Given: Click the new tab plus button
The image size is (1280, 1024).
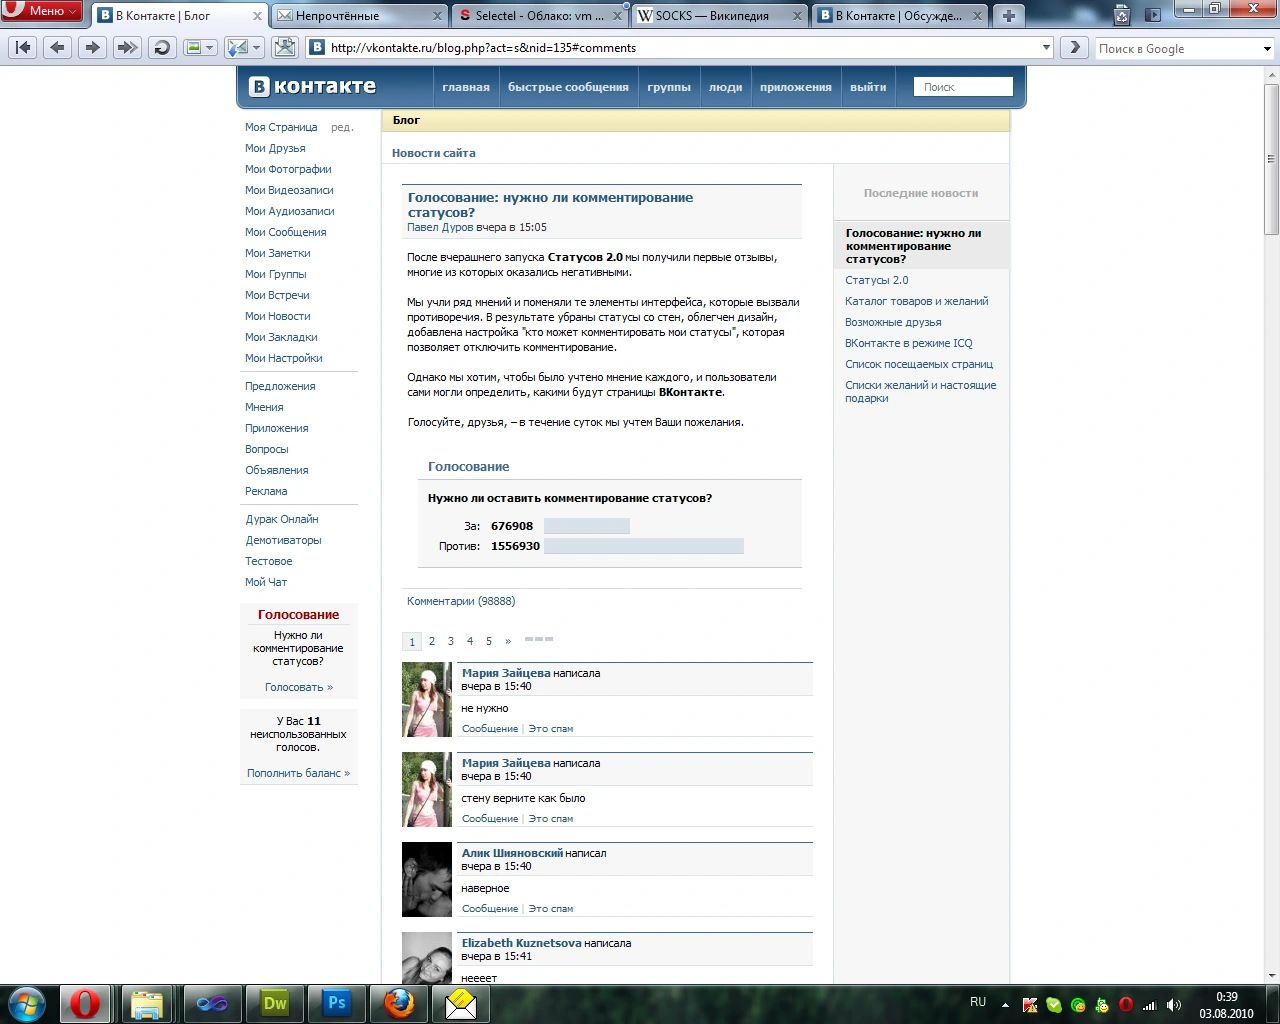Looking at the screenshot, I should click(x=1008, y=15).
